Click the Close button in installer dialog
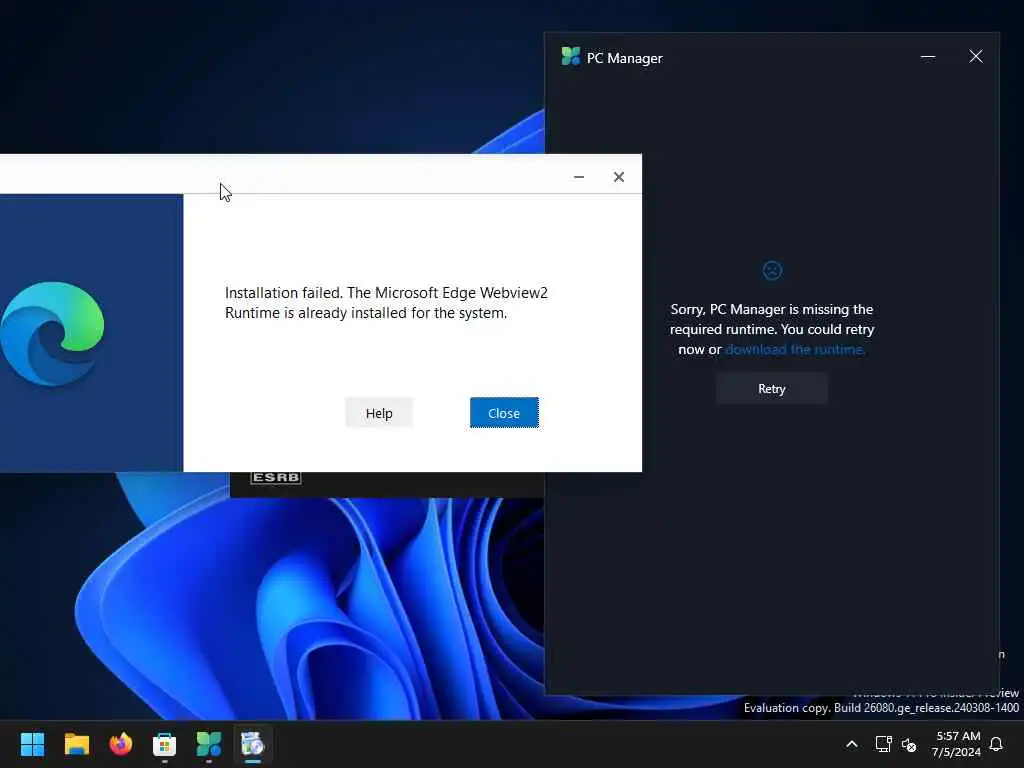Image resolution: width=1024 pixels, height=768 pixels. [504, 413]
